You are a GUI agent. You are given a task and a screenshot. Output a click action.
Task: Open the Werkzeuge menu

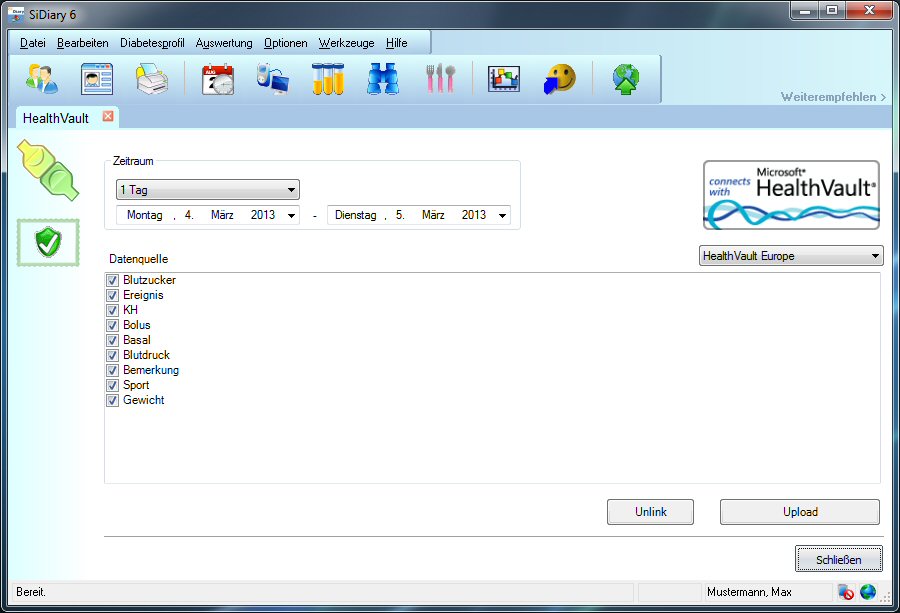pyautogui.click(x=346, y=43)
